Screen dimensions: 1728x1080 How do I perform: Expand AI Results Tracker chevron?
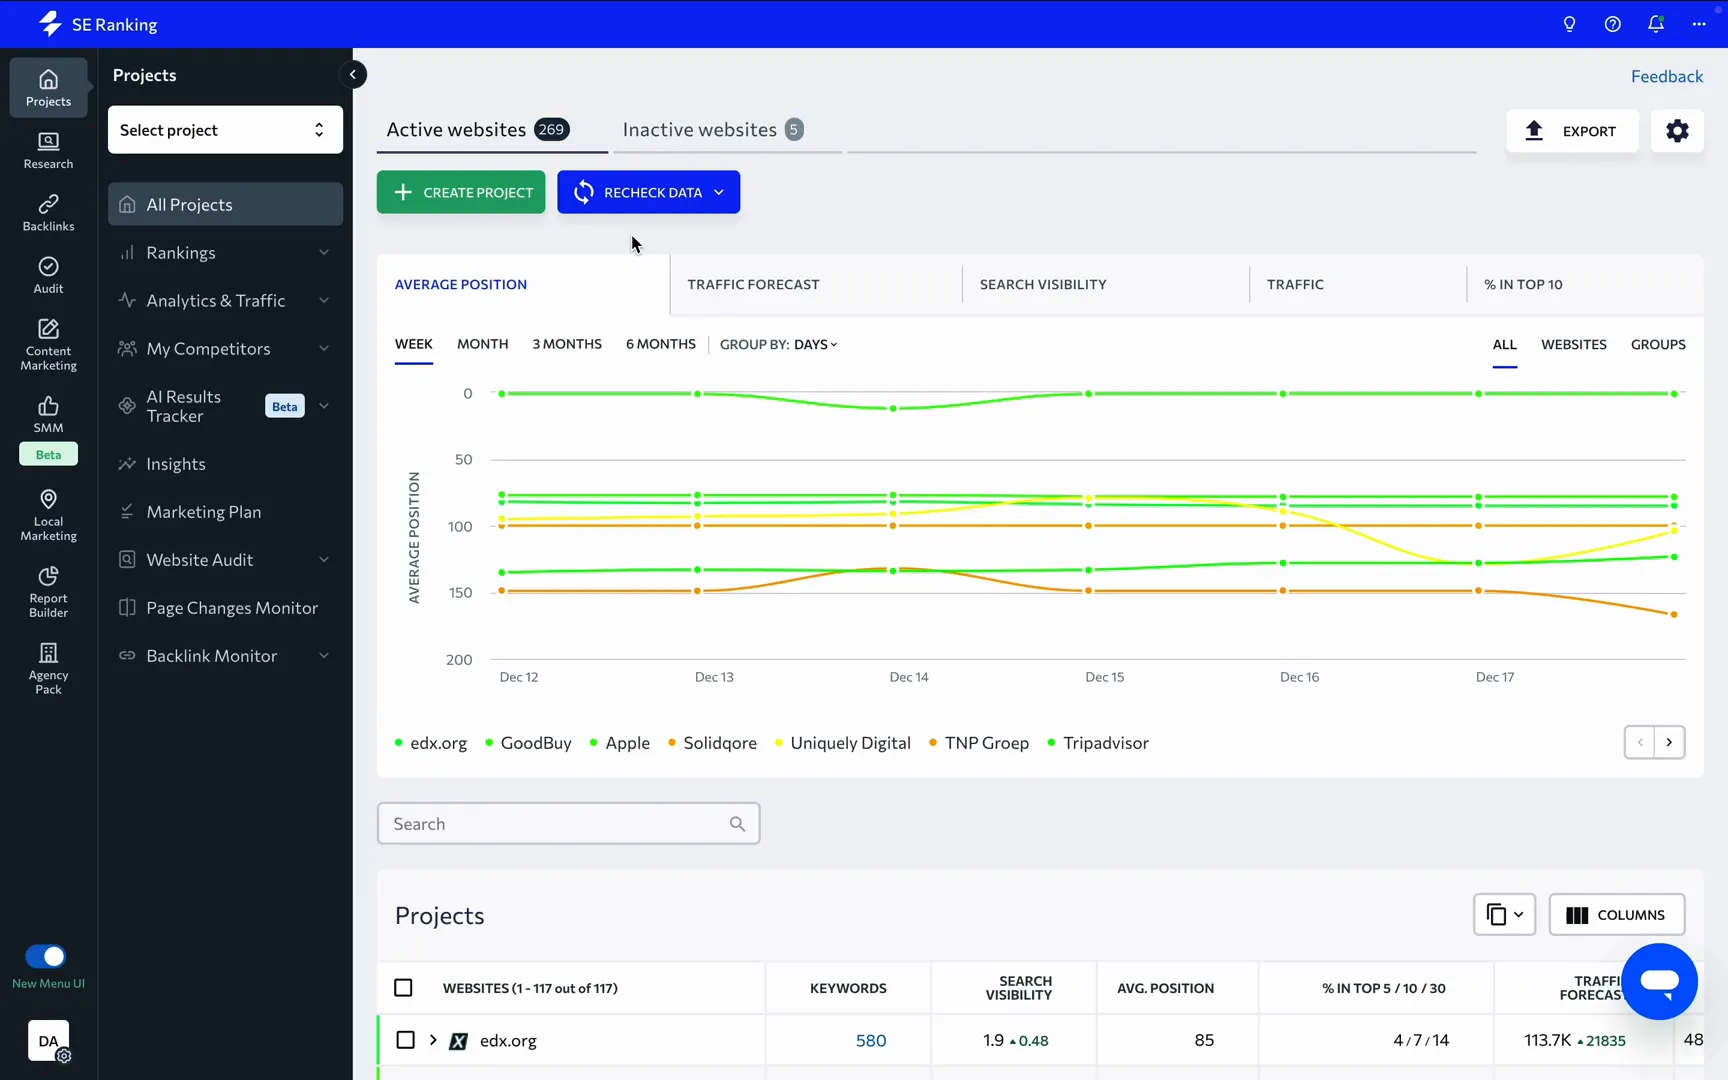(324, 406)
